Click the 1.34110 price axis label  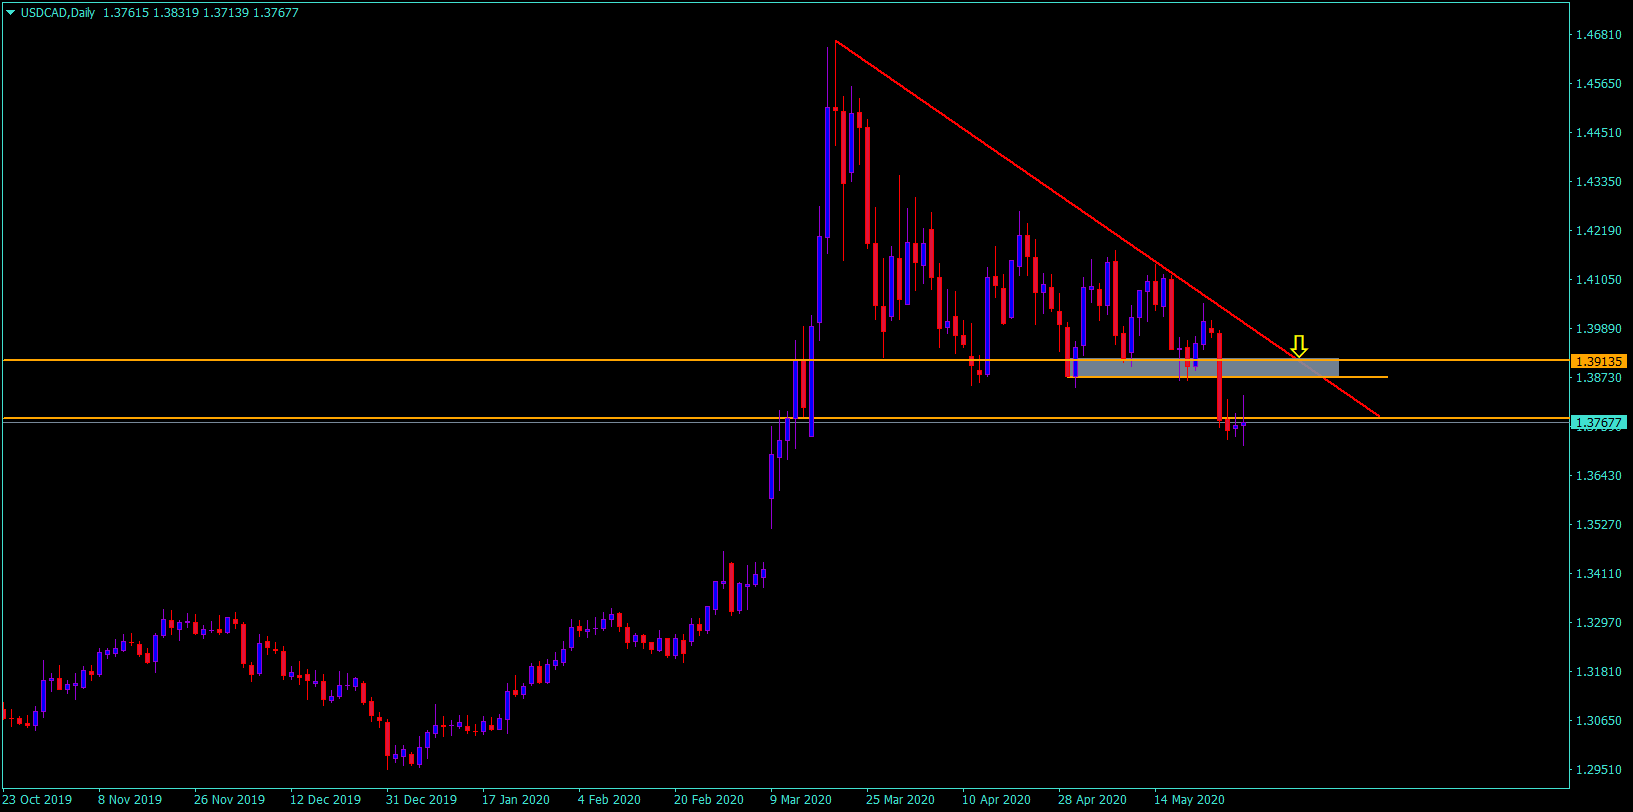tap(1598, 573)
